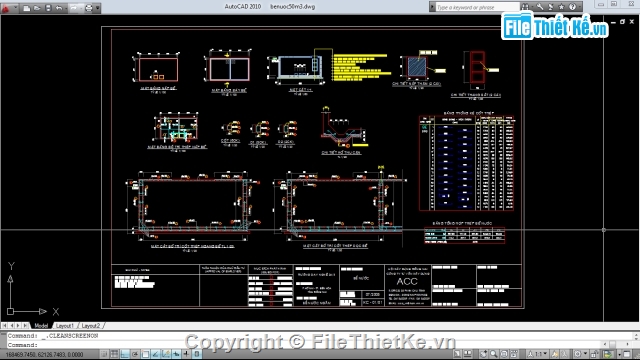Screen dimensions: 640x360
Task: Click the Plot printer icon
Action: (x=89, y=8)
